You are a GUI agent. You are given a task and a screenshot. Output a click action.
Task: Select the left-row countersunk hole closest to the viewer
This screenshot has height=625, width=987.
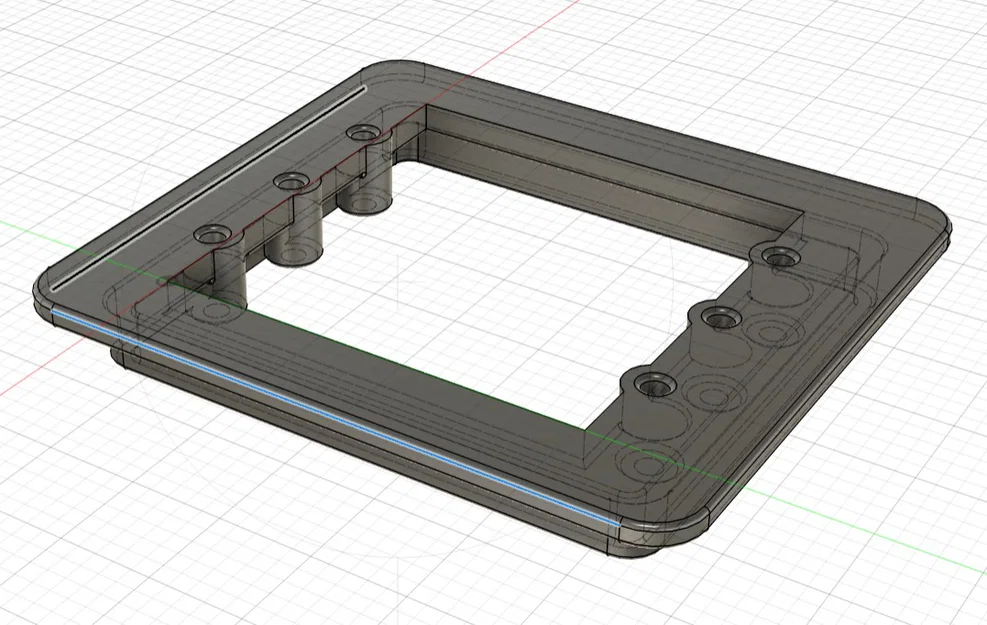tap(213, 235)
